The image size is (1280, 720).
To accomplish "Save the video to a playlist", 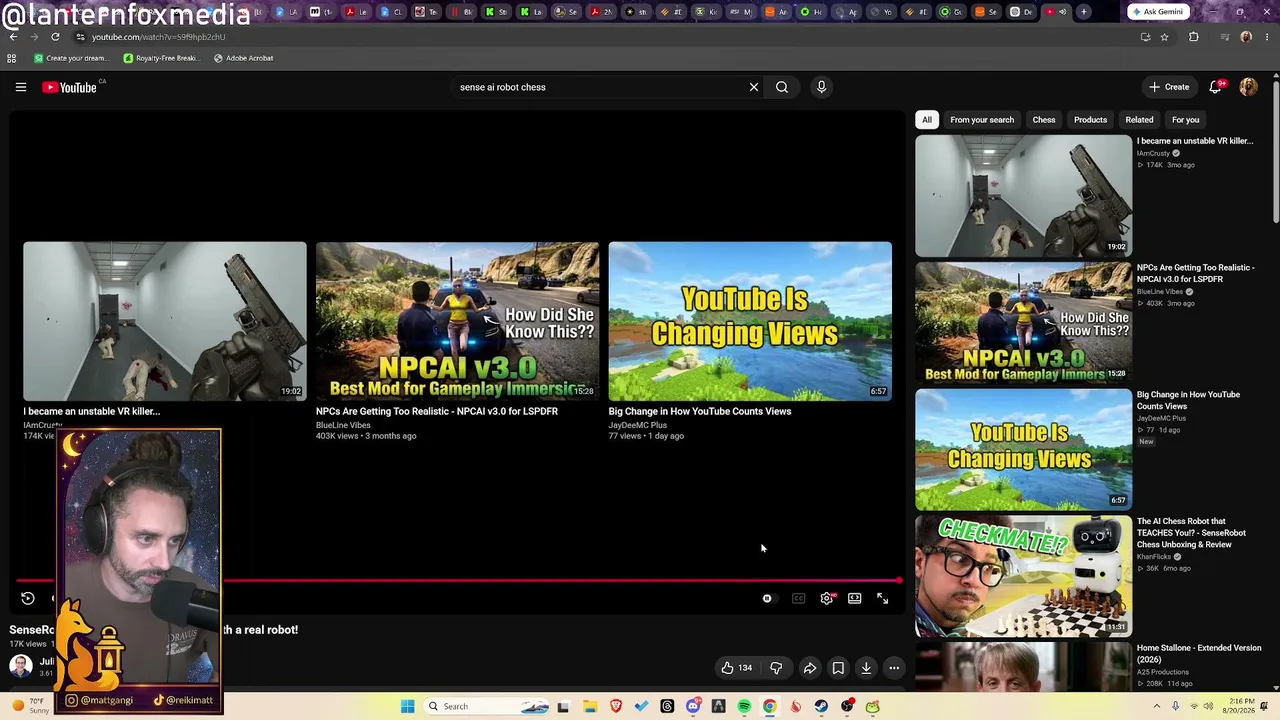I will coord(838,668).
